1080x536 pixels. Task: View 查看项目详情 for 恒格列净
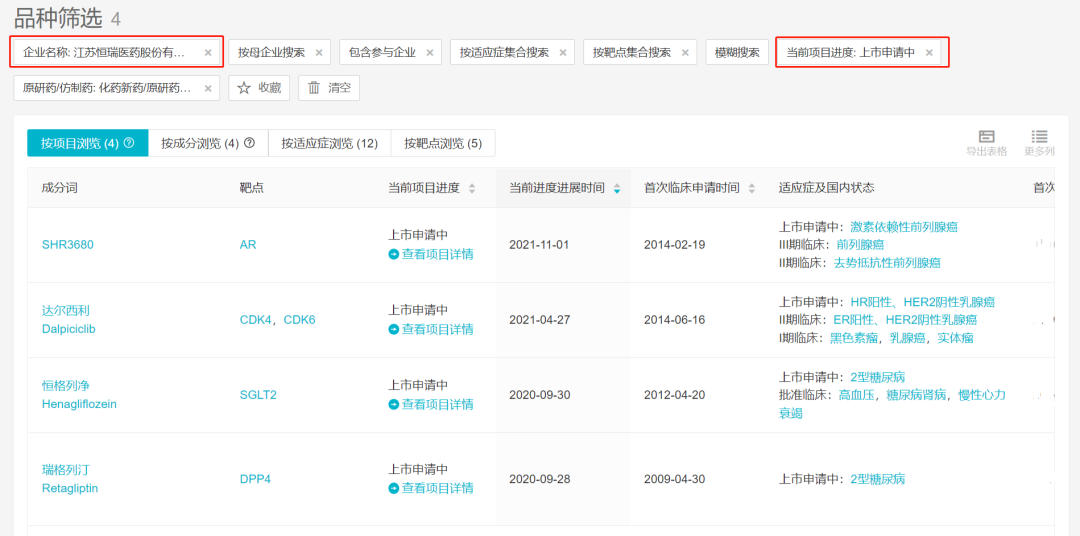(431, 404)
